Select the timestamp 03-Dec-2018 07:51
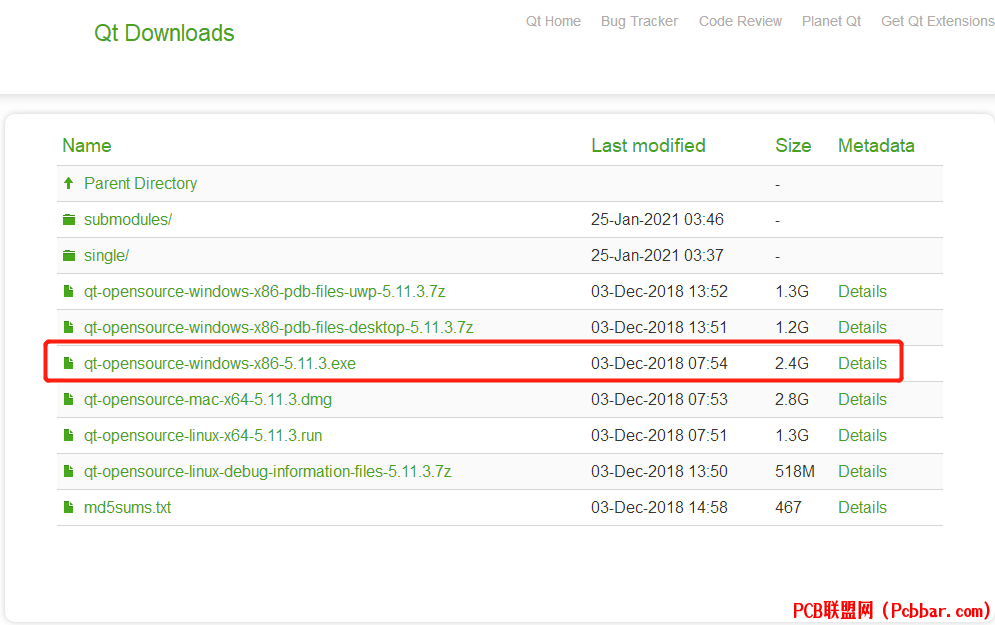 (x=659, y=435)
